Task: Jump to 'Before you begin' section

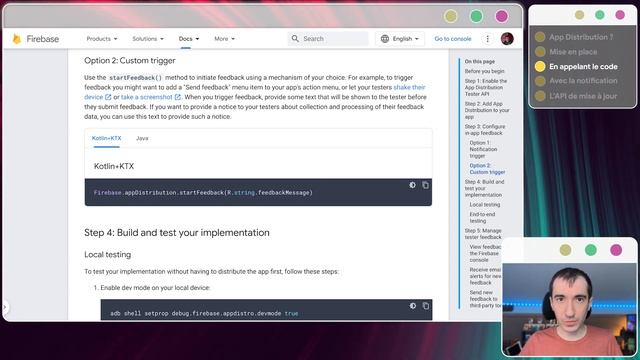Action: [484, 71]
